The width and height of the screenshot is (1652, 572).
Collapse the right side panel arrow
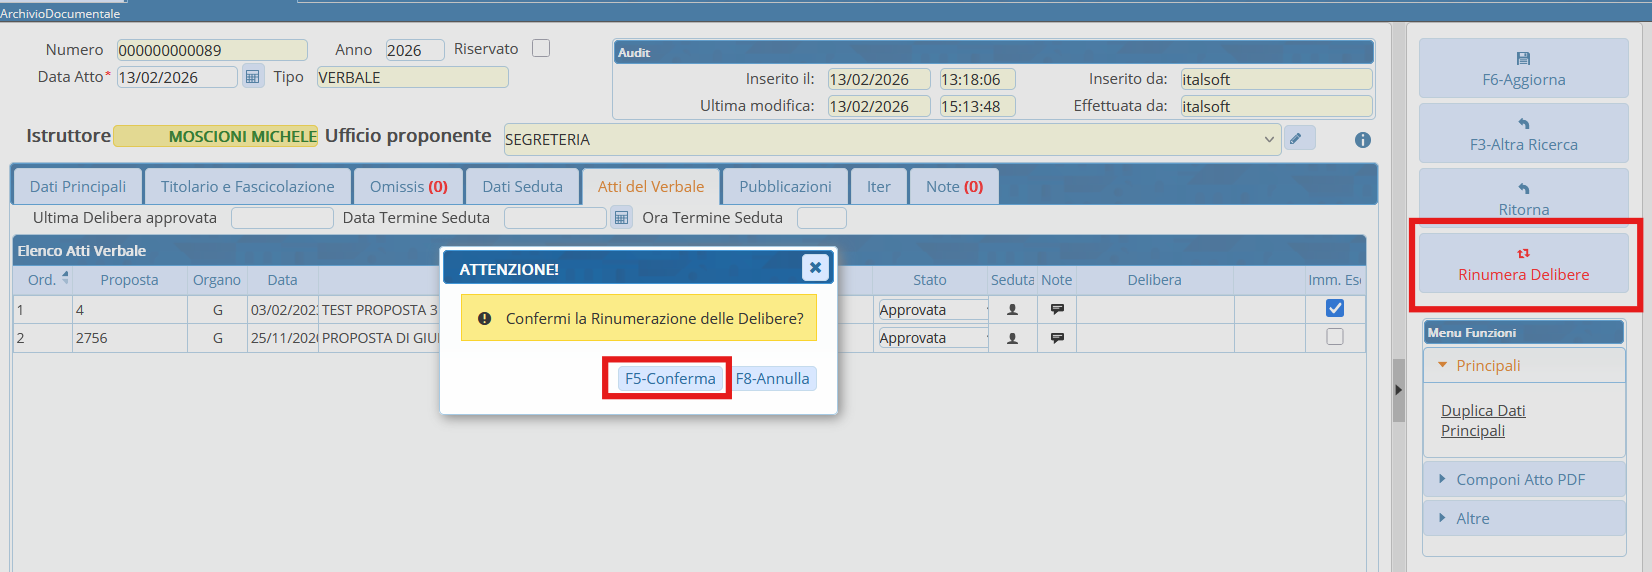click(x=1398, y=390)
